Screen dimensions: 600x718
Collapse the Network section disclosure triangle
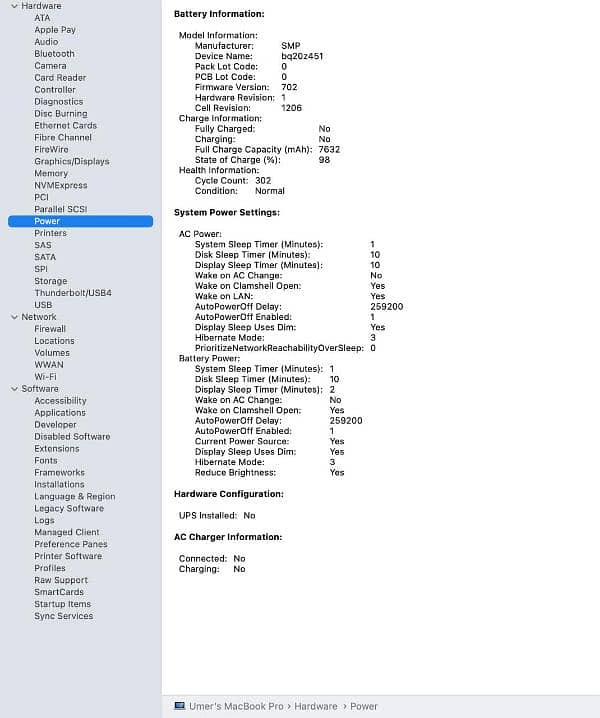(x=13, y=317)
